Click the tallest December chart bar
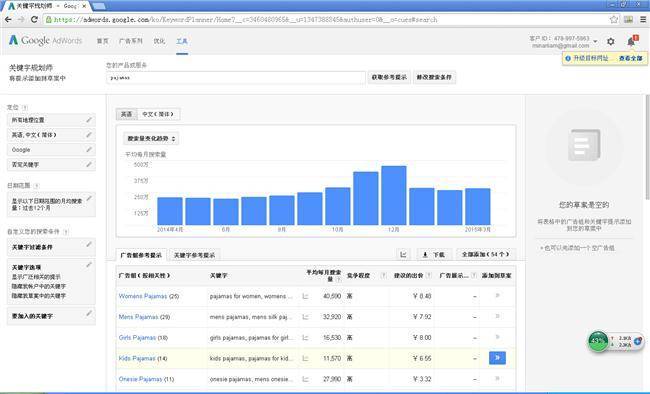650x394 pixels. [394, 195]
